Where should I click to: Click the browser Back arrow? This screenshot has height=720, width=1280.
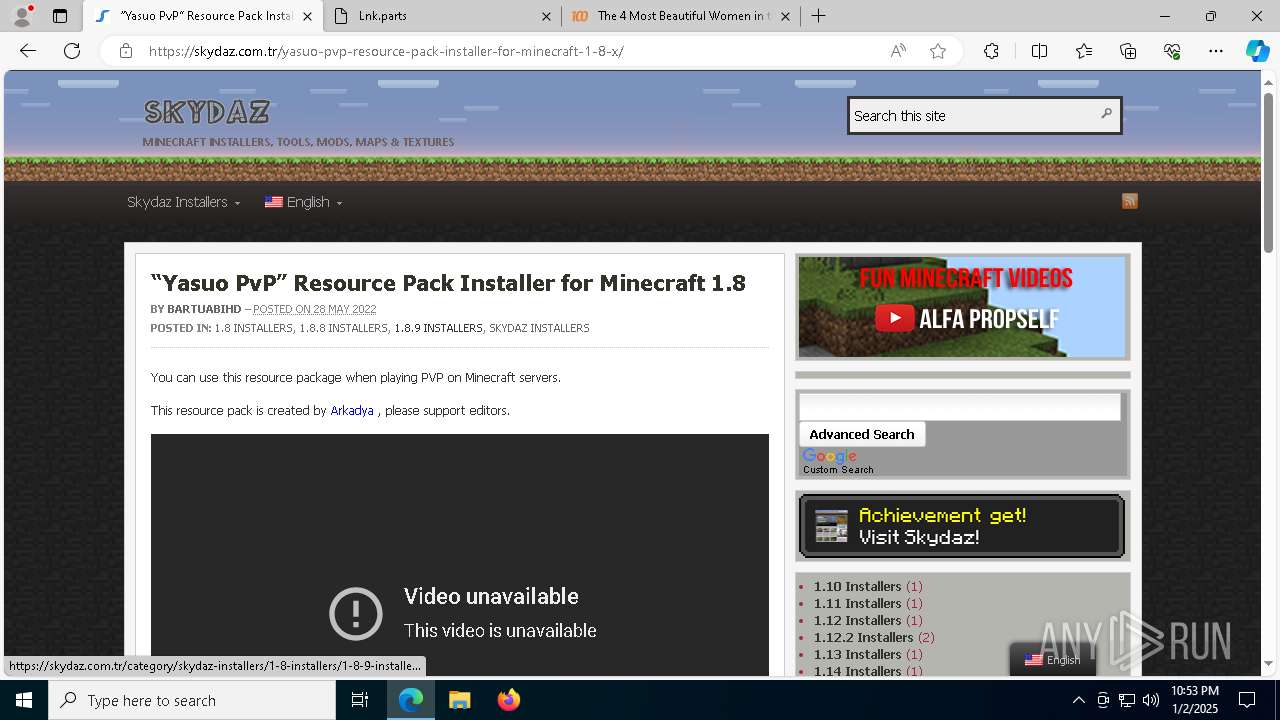tap(27, 51)
